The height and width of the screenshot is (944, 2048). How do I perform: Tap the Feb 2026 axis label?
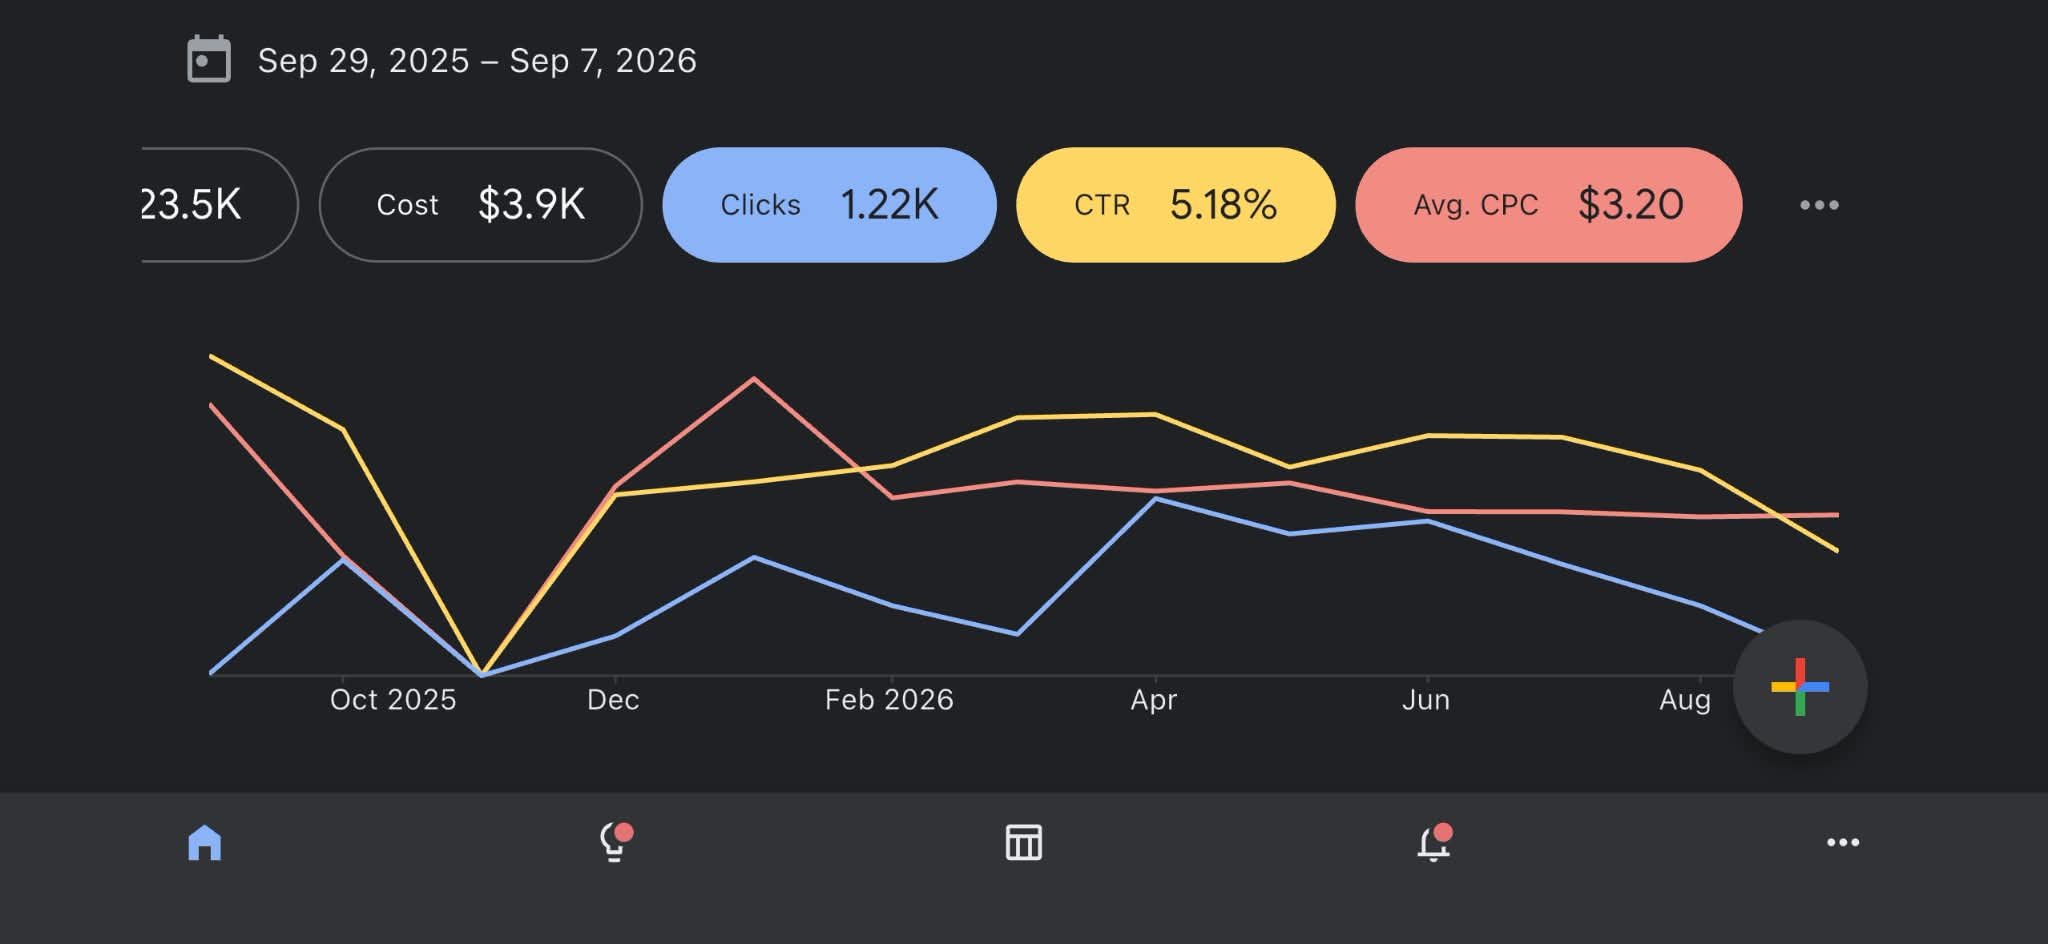889,699
